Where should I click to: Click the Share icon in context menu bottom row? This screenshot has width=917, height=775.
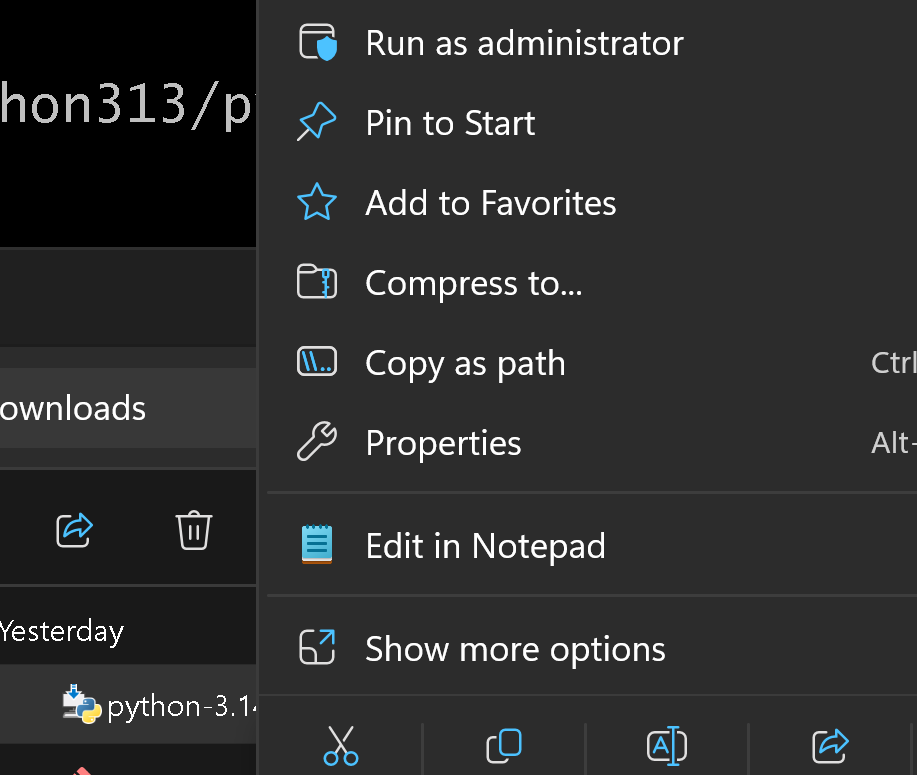pos(830,745)
